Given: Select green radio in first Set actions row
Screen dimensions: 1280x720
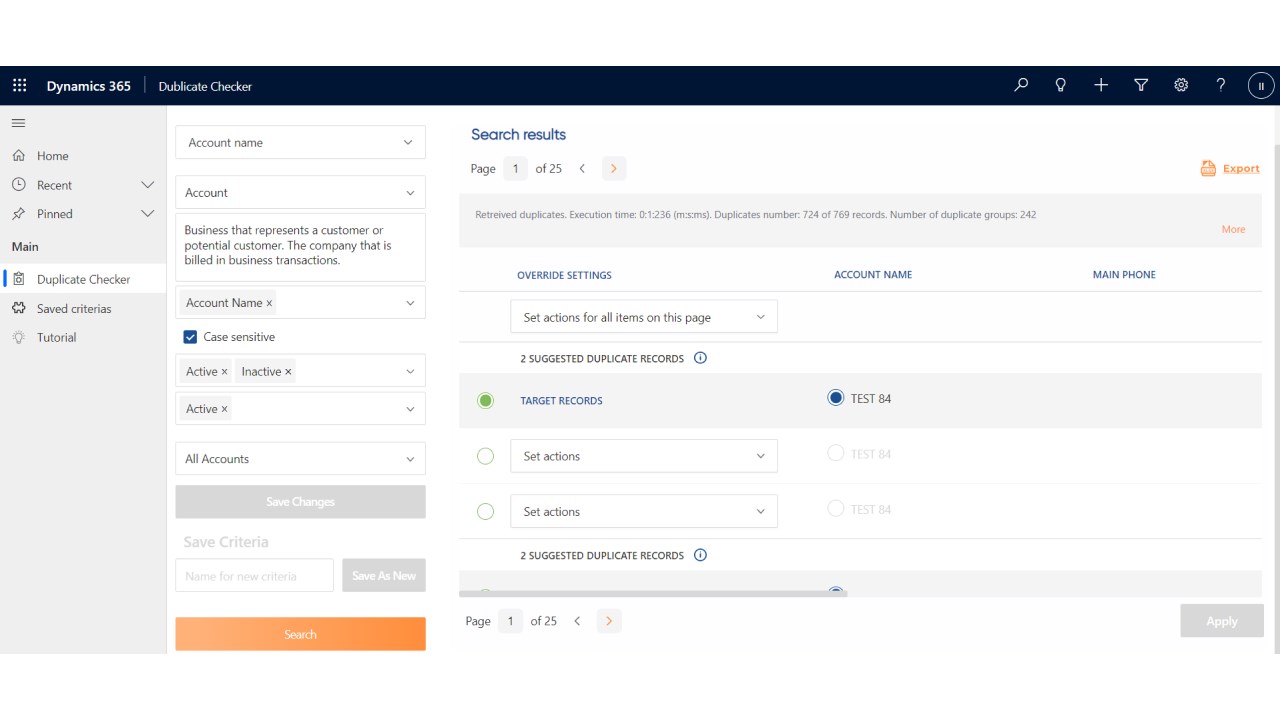Looking at the screenshot, I should [x=485, y=456].
